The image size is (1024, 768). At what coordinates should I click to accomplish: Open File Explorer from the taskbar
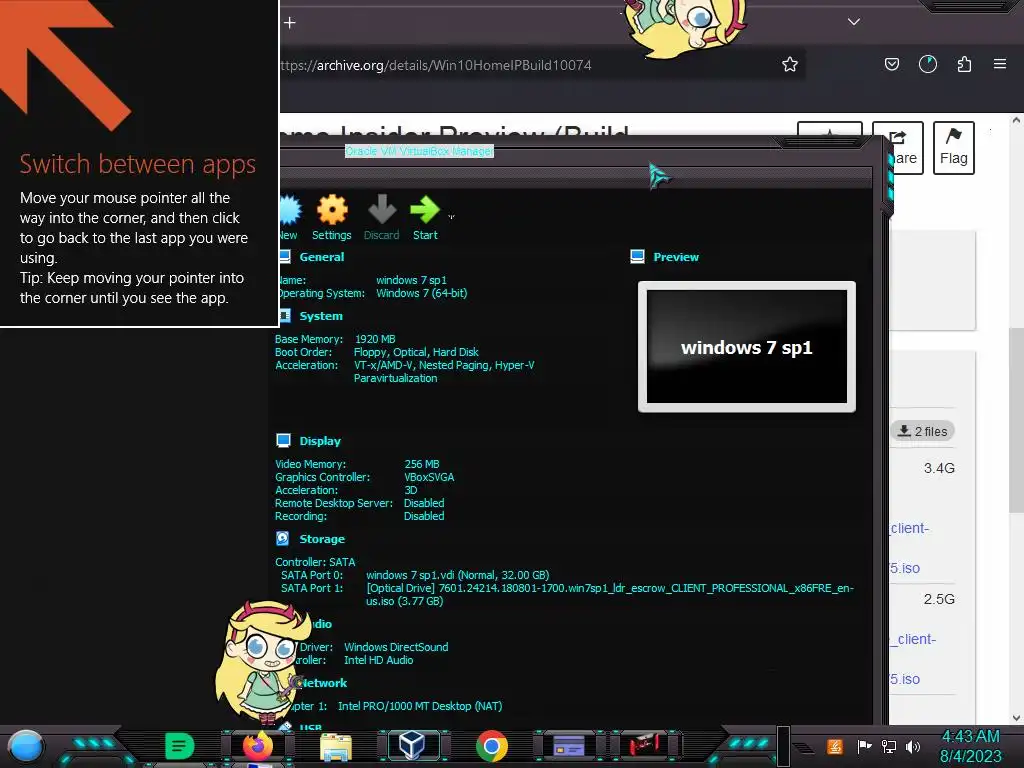336,746
